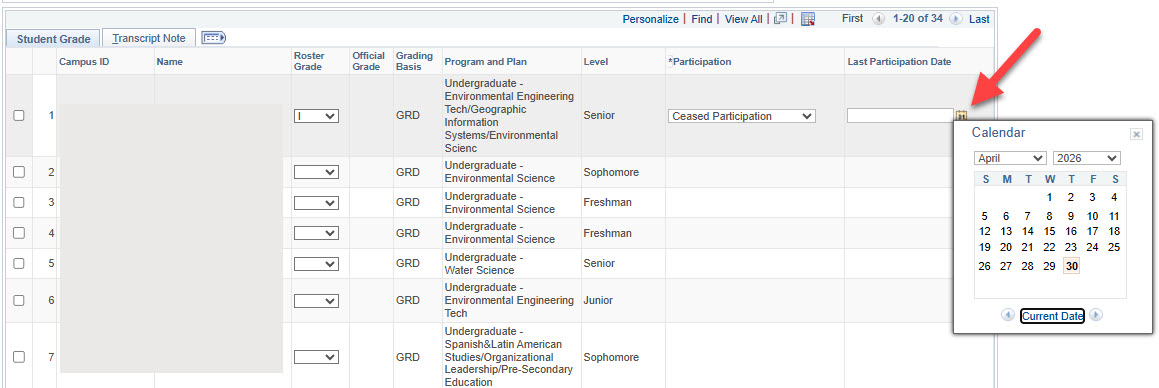This screenshot has width=1159, height=388.
Task: Select April 26 in the calendar
Action: (985, 266)
